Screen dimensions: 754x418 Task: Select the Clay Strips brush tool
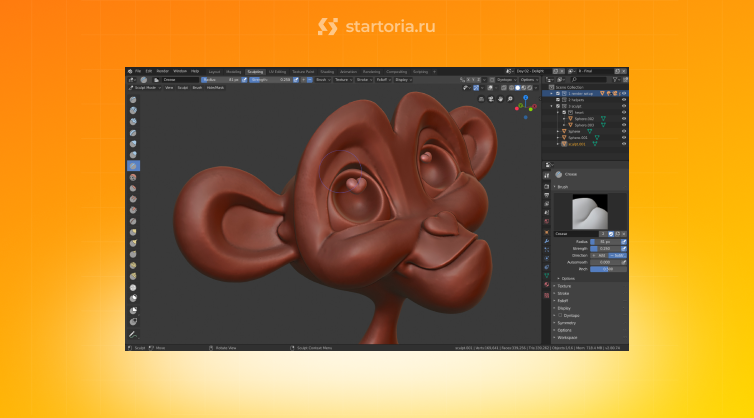point(133,122)
